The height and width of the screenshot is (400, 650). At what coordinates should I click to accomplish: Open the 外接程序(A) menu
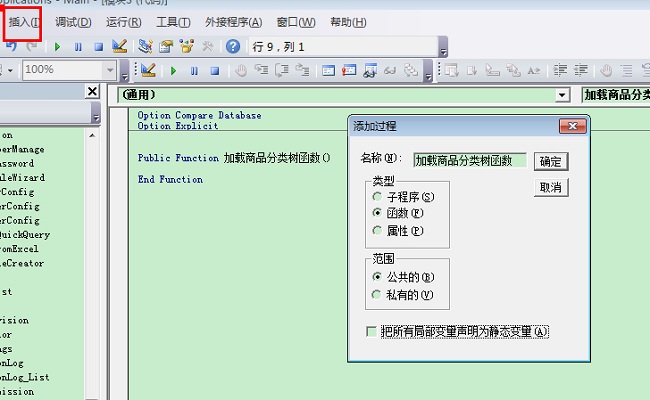[233, 22]
